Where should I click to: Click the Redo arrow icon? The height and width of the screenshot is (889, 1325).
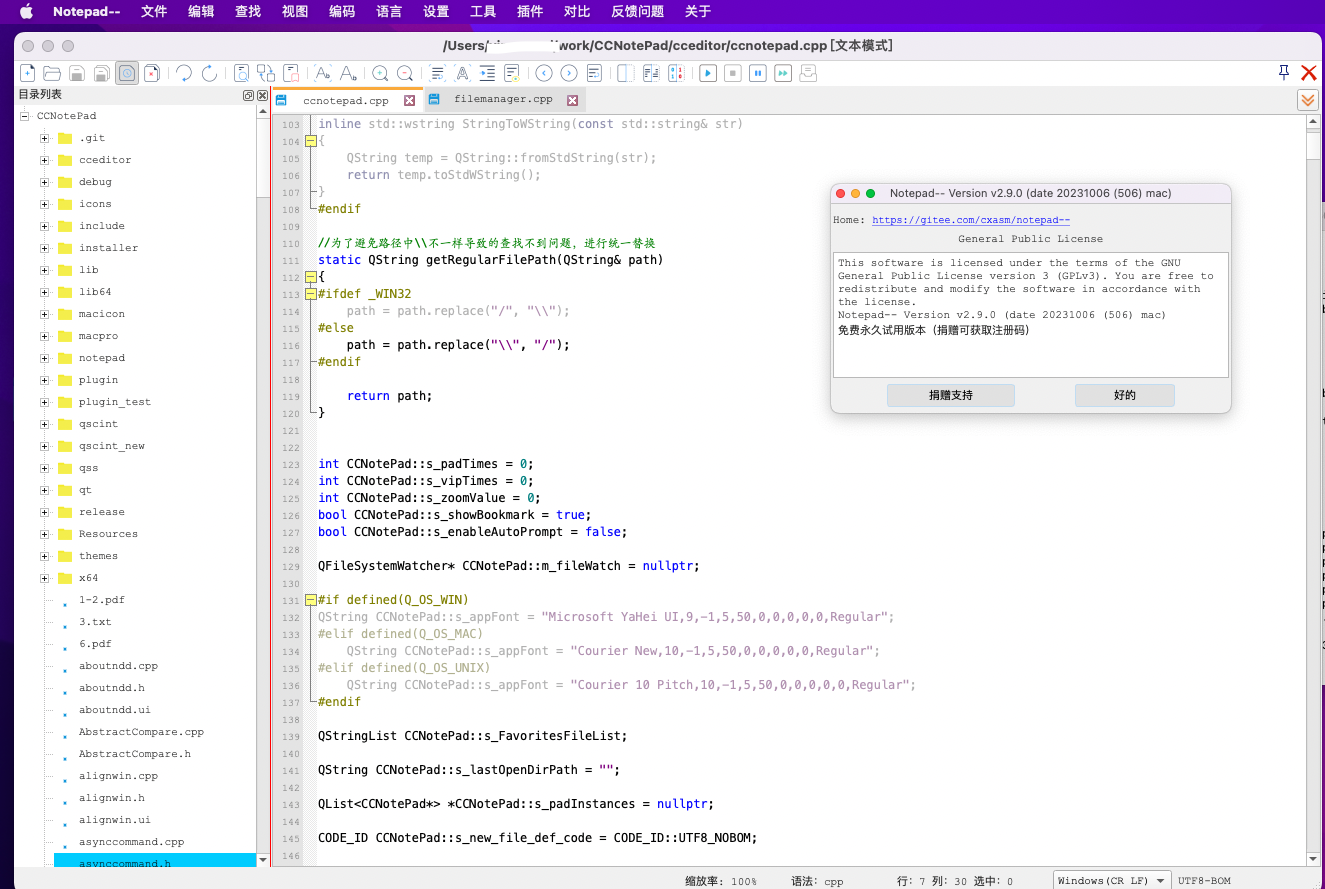pos(209,73)
